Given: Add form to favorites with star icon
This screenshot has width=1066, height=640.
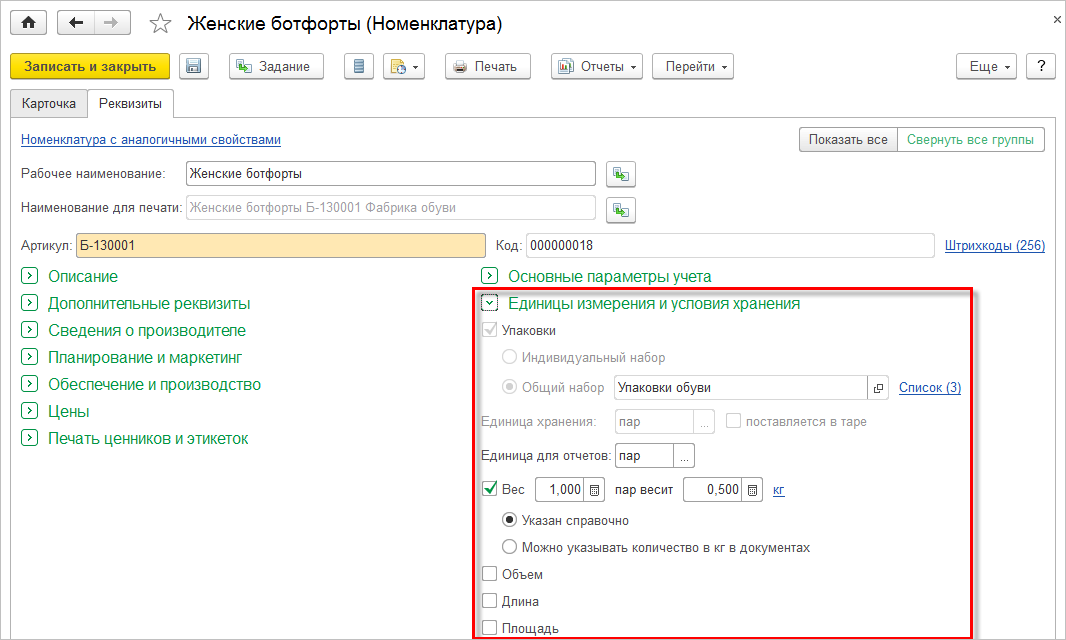Looking at the screenshot, I should click(160, 23).
